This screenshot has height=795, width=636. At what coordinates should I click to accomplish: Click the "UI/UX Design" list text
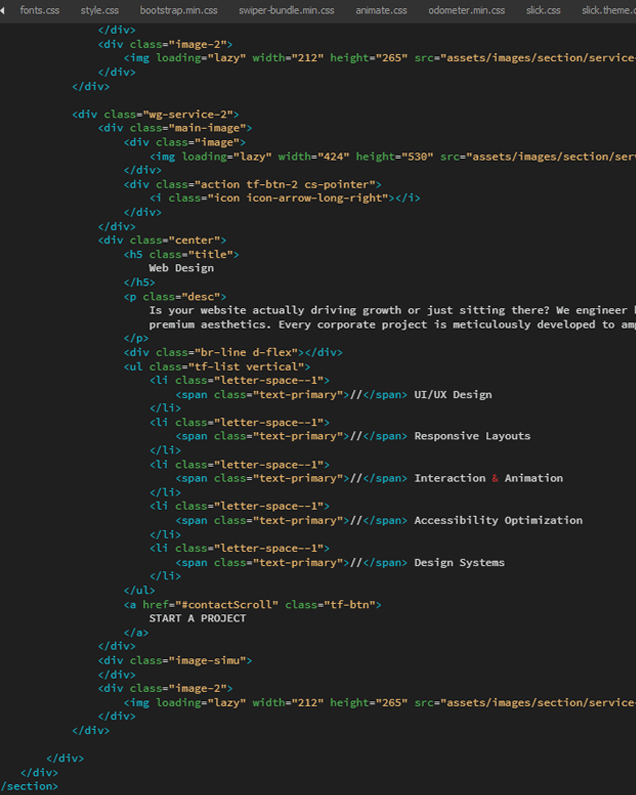tap(453, 394)
